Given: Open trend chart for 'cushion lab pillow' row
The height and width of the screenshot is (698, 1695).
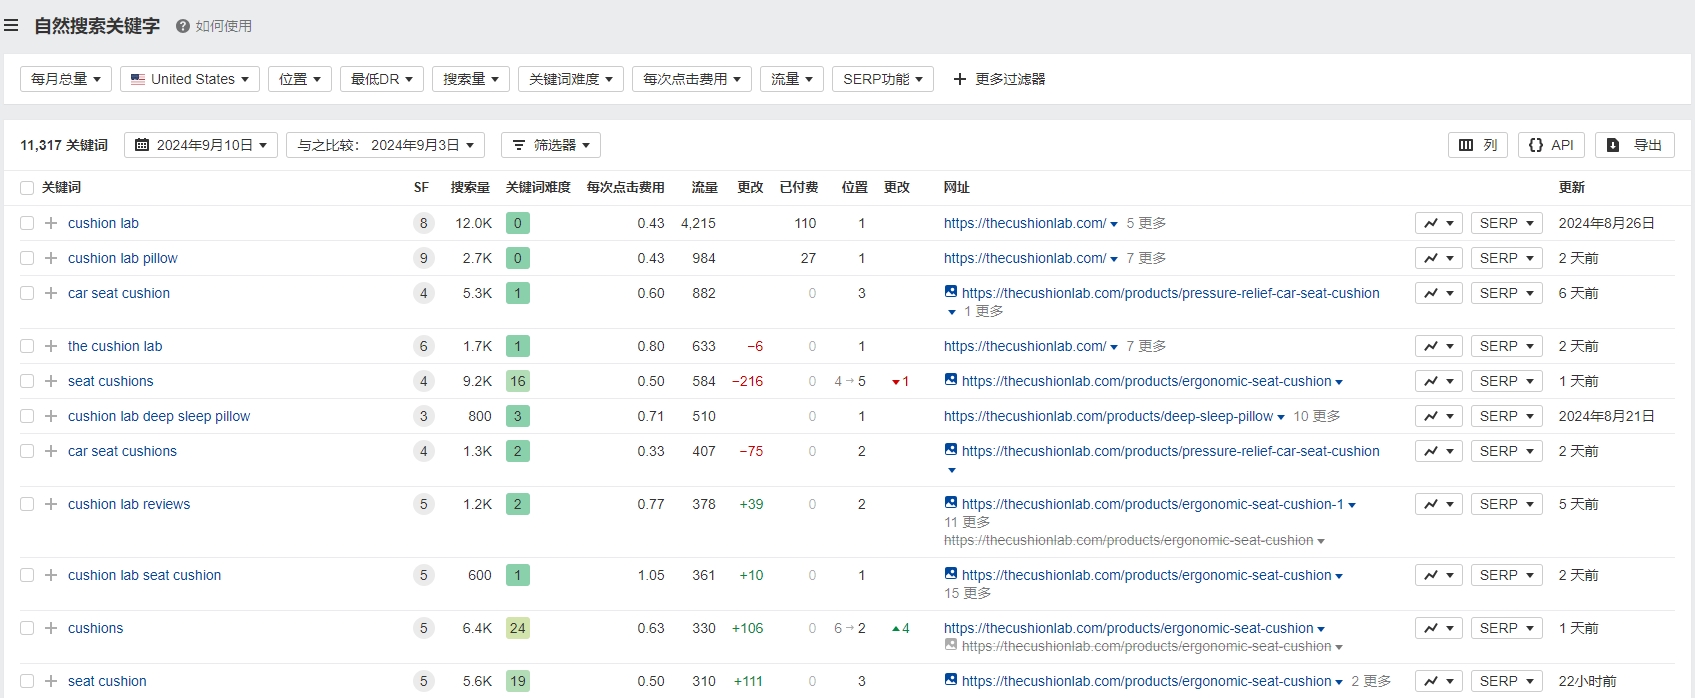Looking at the screenshot, I should click(1439, 258).
